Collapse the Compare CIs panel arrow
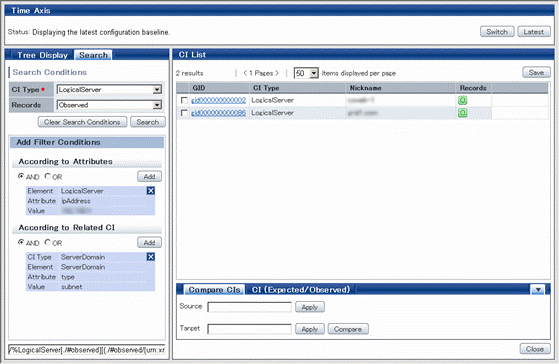Image resolution: width=559 pixels, height=364 pixels. tap(538, 289)
